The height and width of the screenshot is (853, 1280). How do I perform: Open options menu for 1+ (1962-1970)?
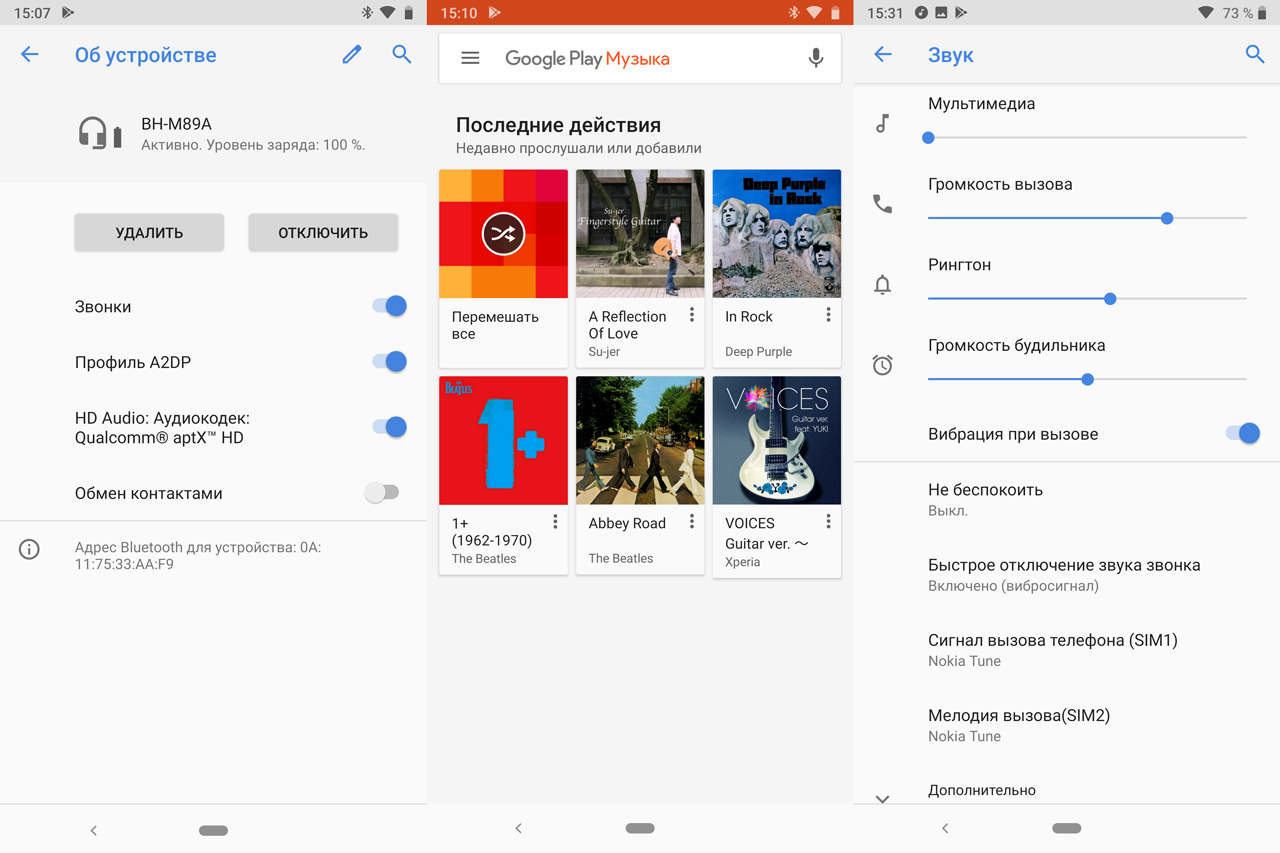point(555,522)
